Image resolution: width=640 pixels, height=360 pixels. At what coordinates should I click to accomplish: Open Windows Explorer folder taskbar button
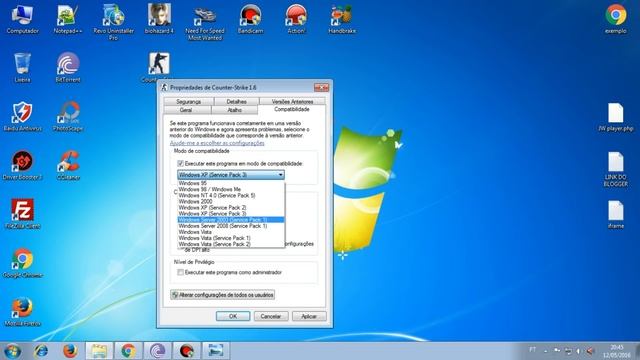(99, 351)
